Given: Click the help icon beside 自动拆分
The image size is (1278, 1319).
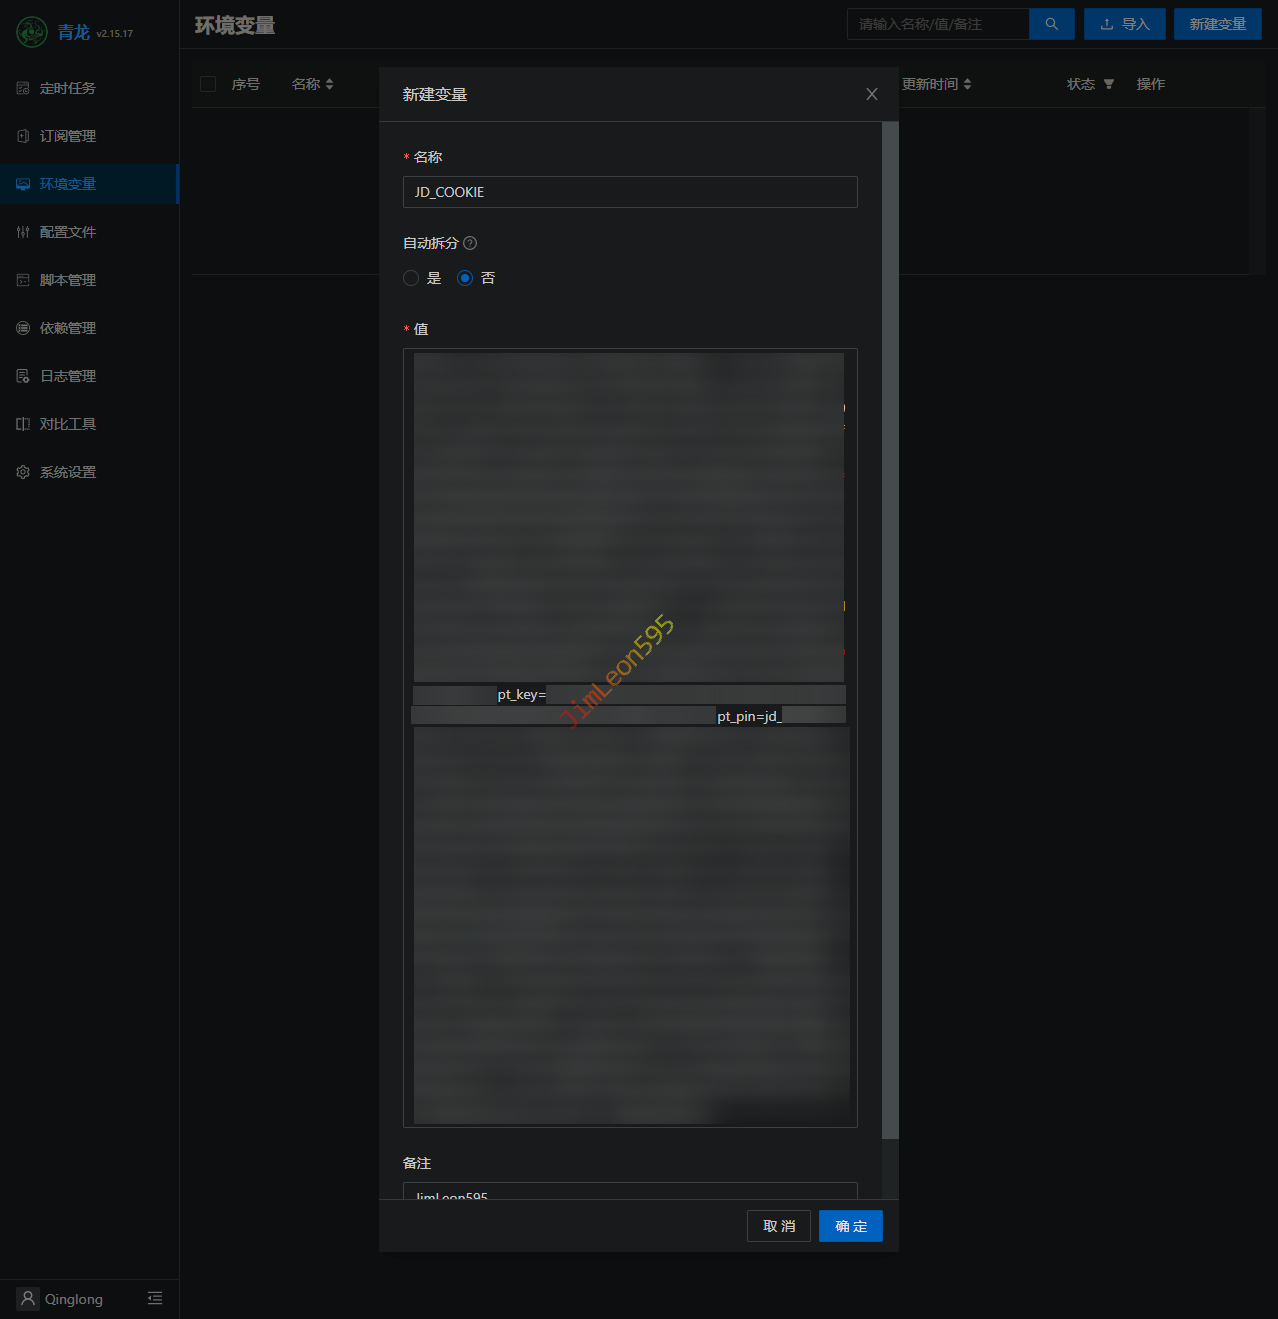Looking at the screenshot, I should [470, 243].
